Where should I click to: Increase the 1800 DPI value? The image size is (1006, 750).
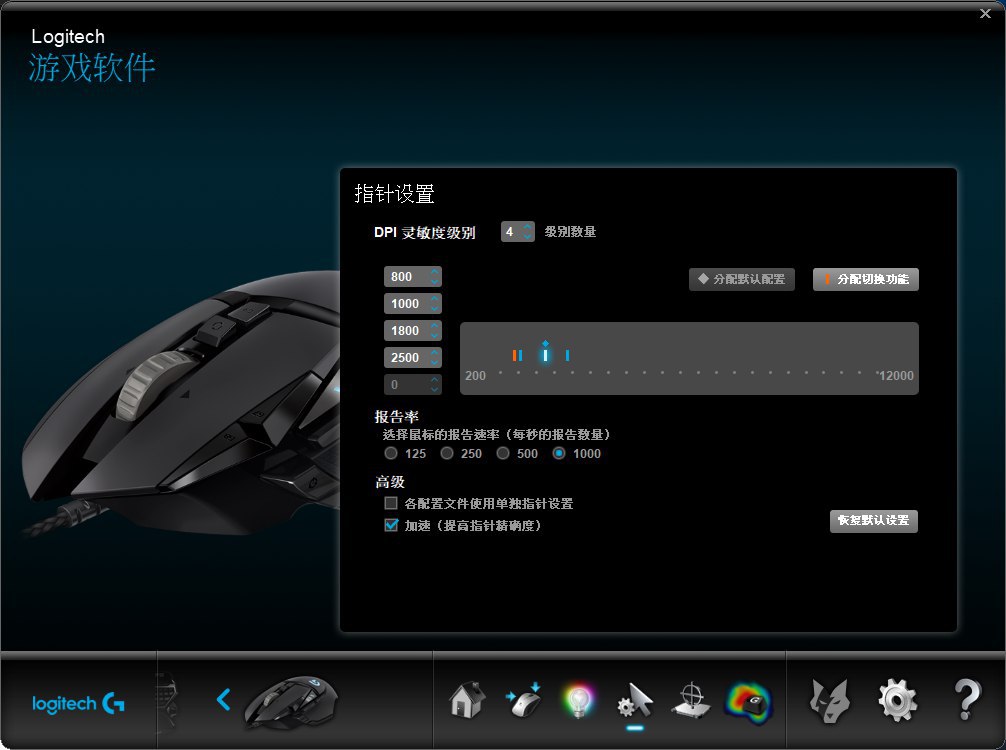pos(435,326)
